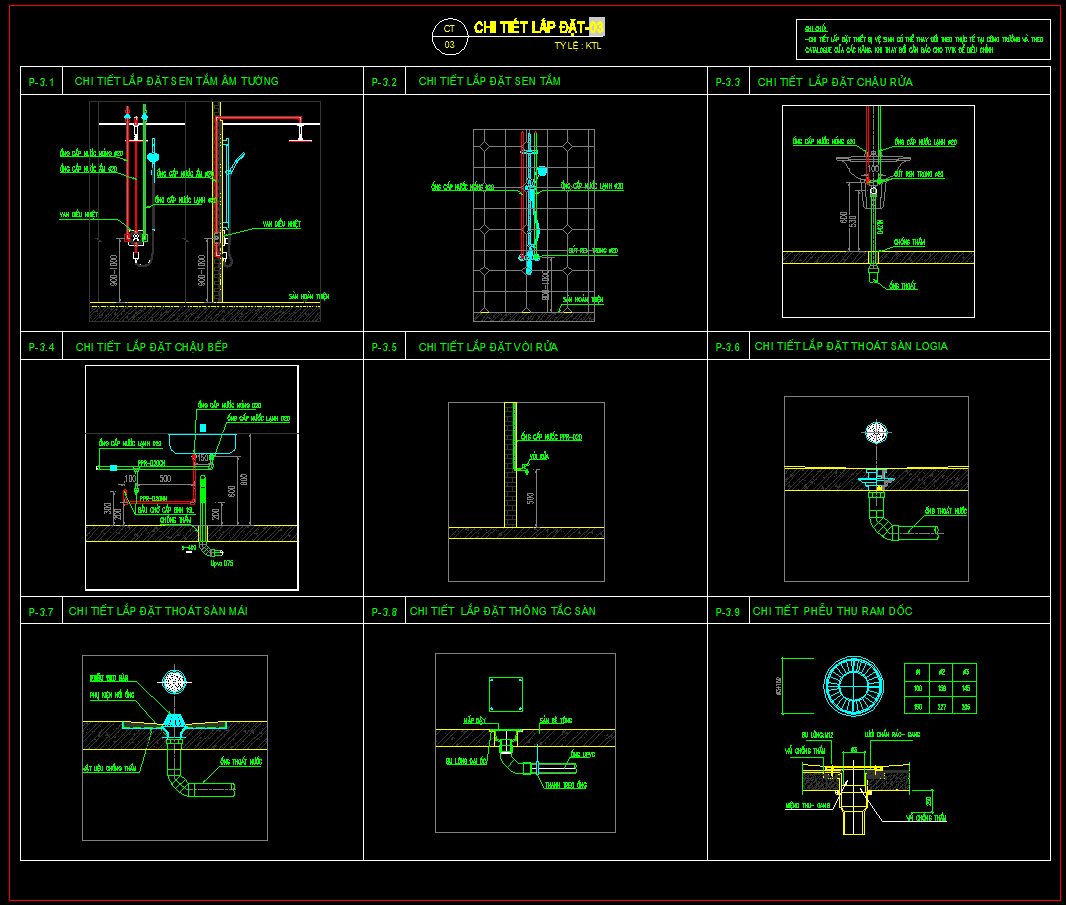The width and height of the screenshot is (1066, 905).
Task: Click the P-3.4 kitchen sink detail drawing
Action: (x=192, y=477)
